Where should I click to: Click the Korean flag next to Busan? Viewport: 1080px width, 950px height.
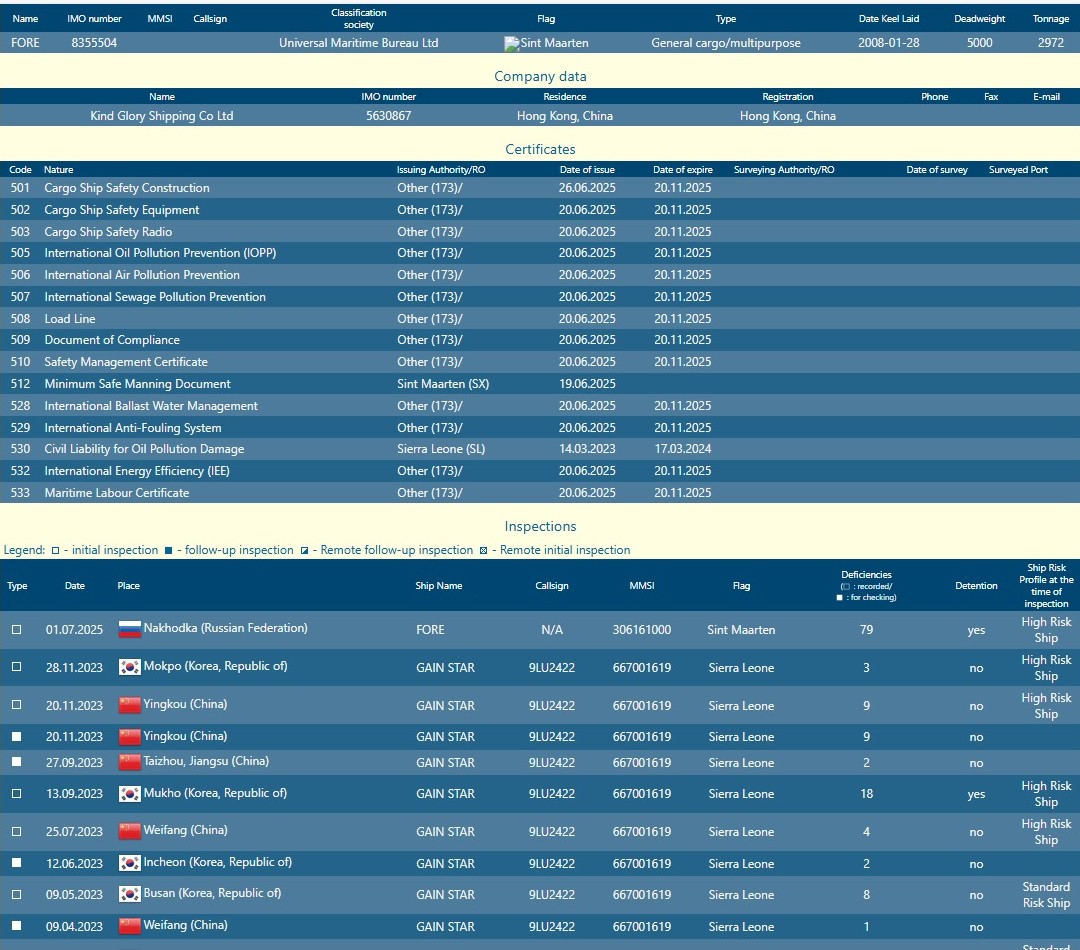(129, 894)
